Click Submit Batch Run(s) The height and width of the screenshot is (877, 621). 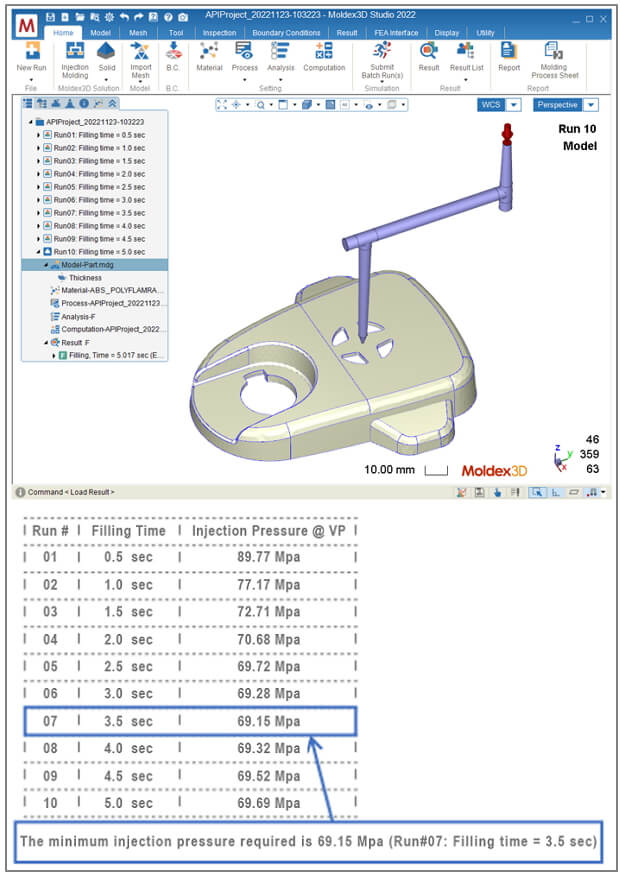(x=382, y=51)
